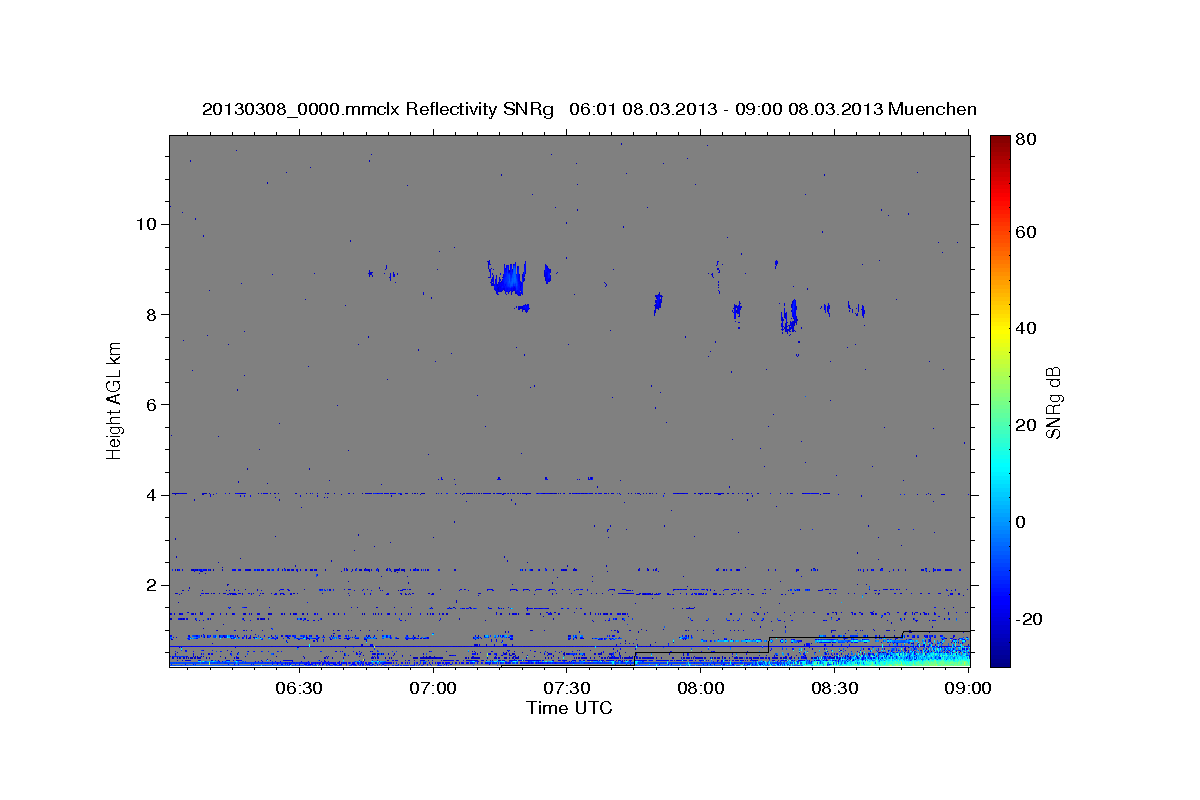This screenshot has height=800, width=1200.
Task: Click the large blue cloud echo near 07:15
Action: (x=508, y=278)
